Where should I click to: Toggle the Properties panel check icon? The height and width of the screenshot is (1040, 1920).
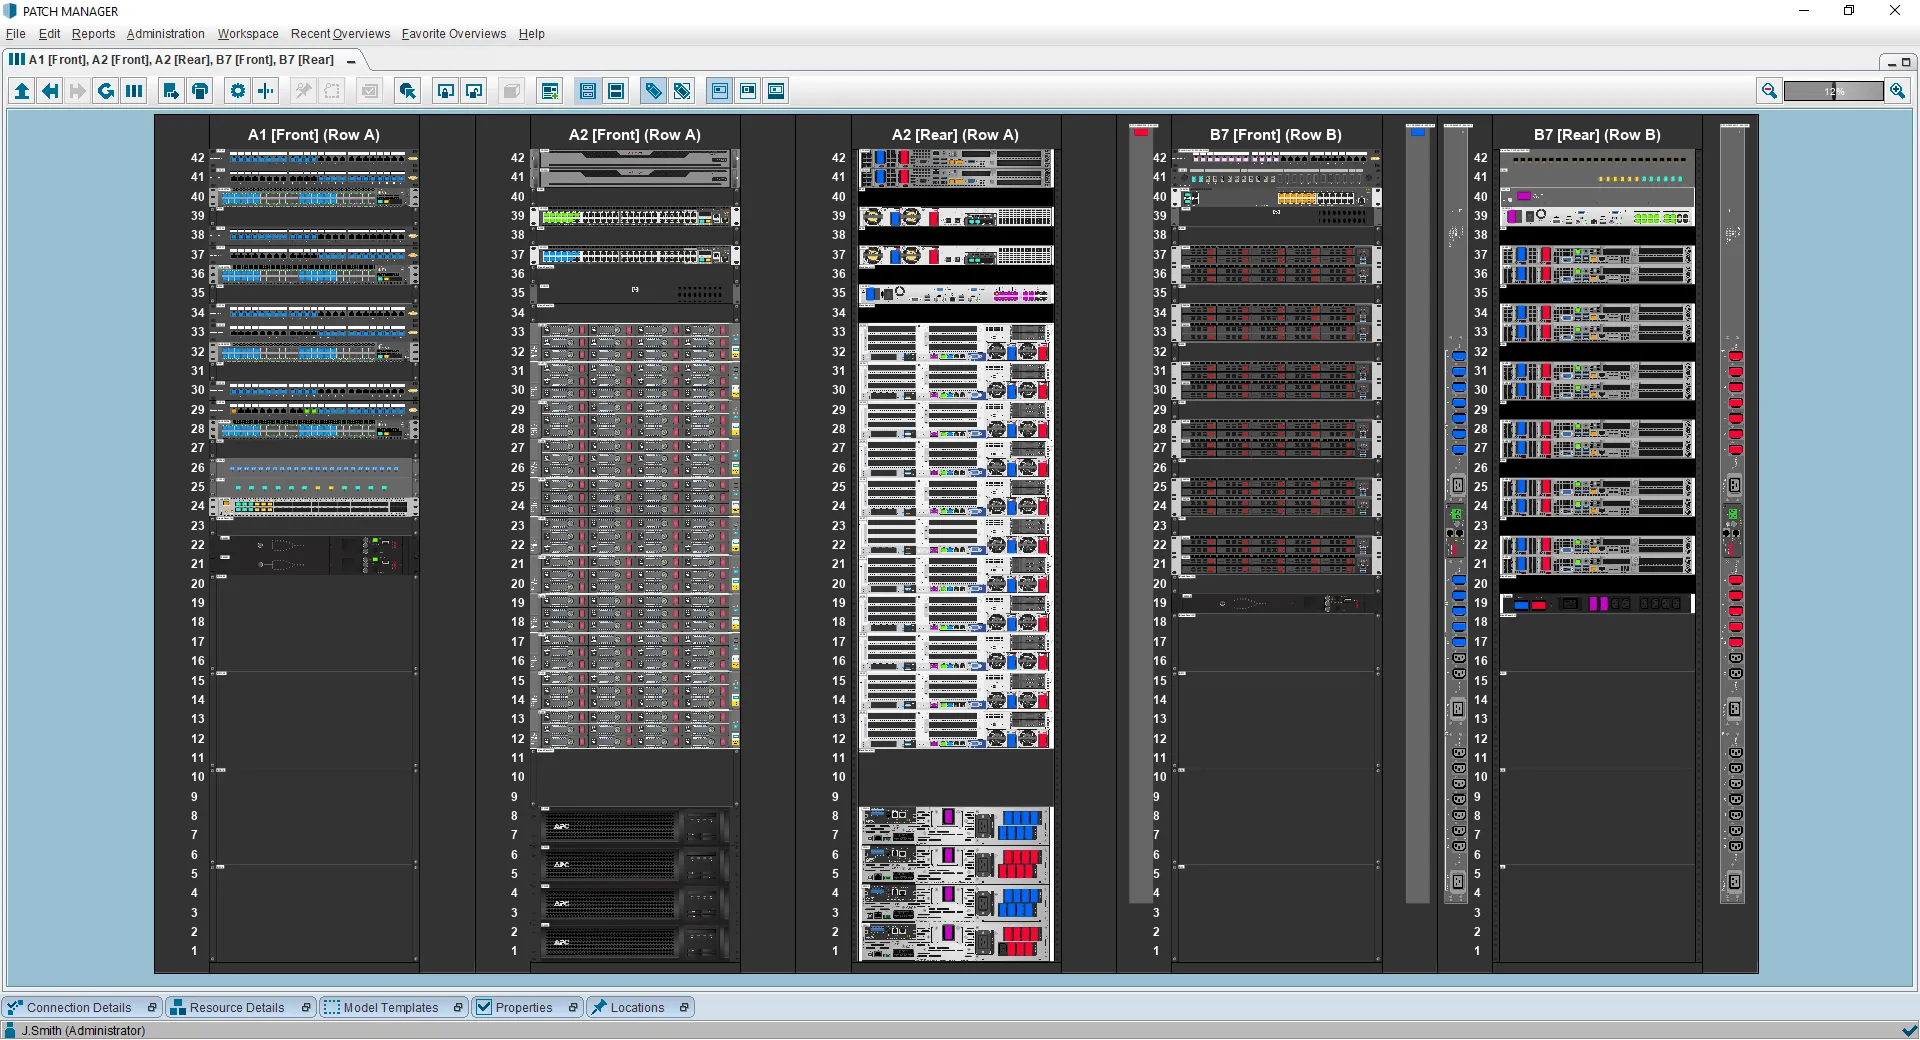tap(484, 1007)
